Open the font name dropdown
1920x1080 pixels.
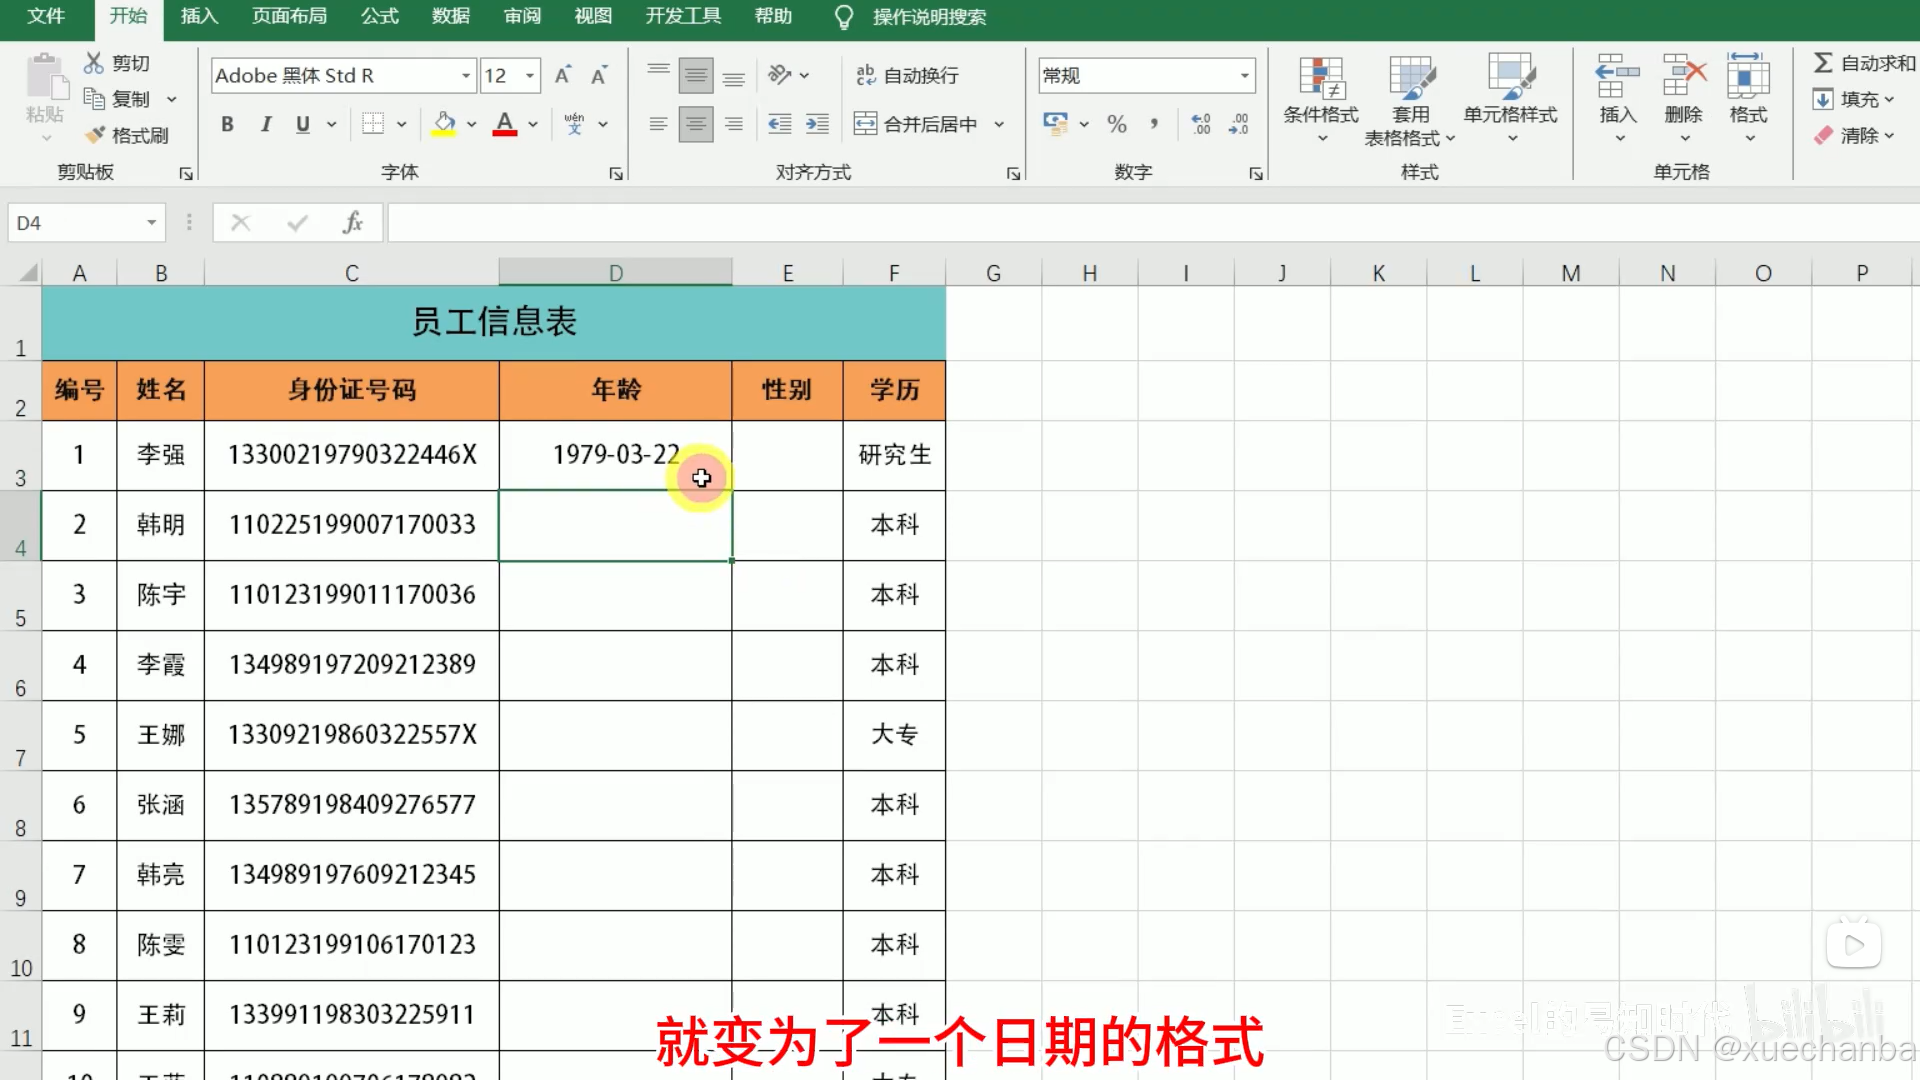click(x=465, y=75)
